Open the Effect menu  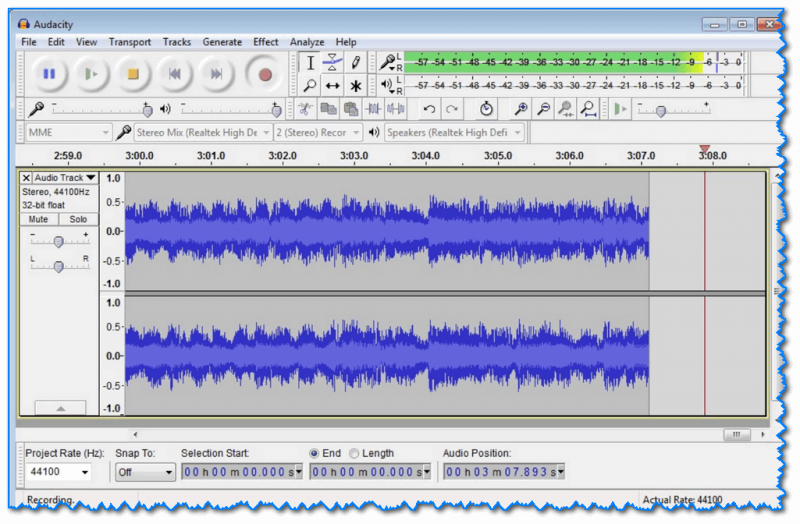tap(266, 42)
